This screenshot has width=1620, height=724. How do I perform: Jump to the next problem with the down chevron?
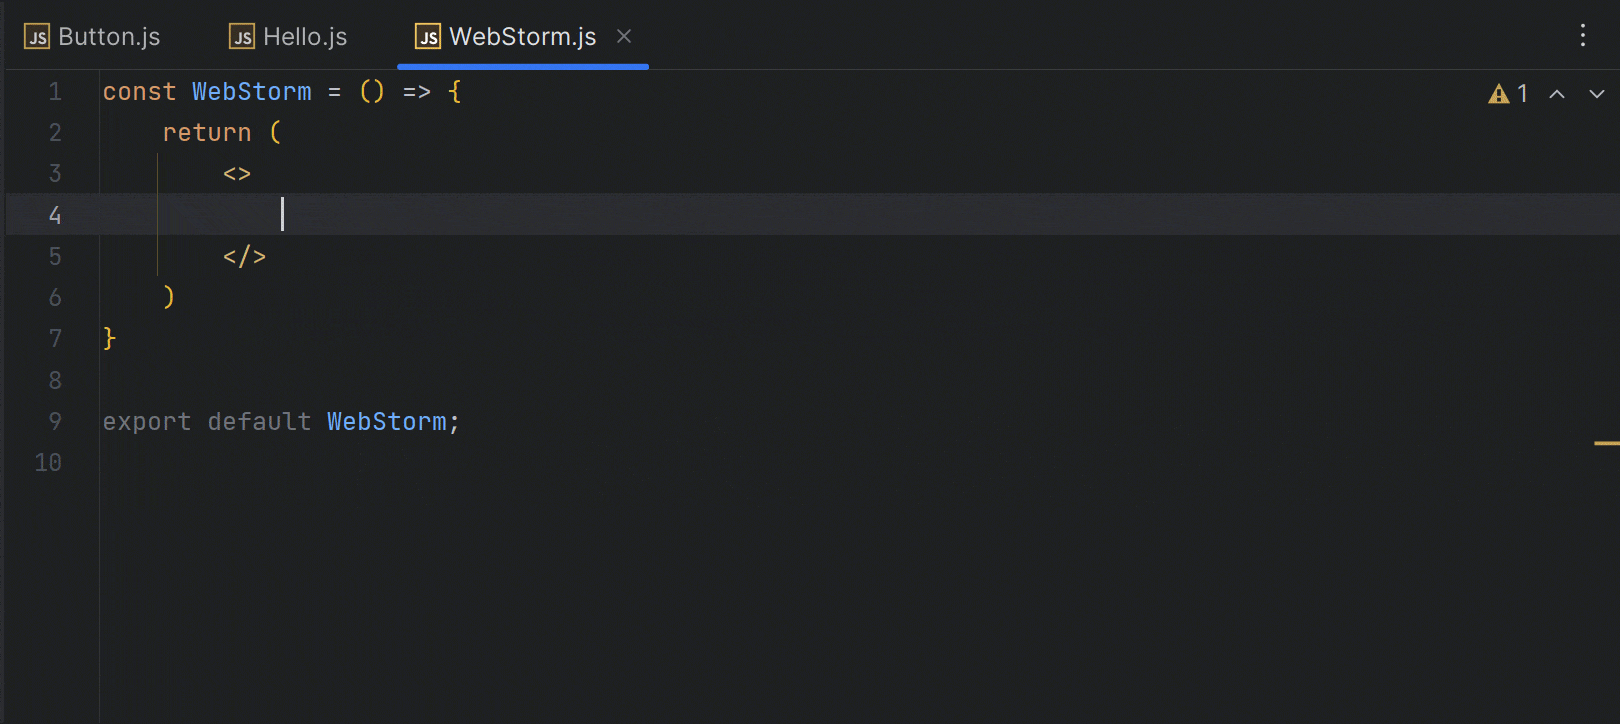(x=1597, y=93)
